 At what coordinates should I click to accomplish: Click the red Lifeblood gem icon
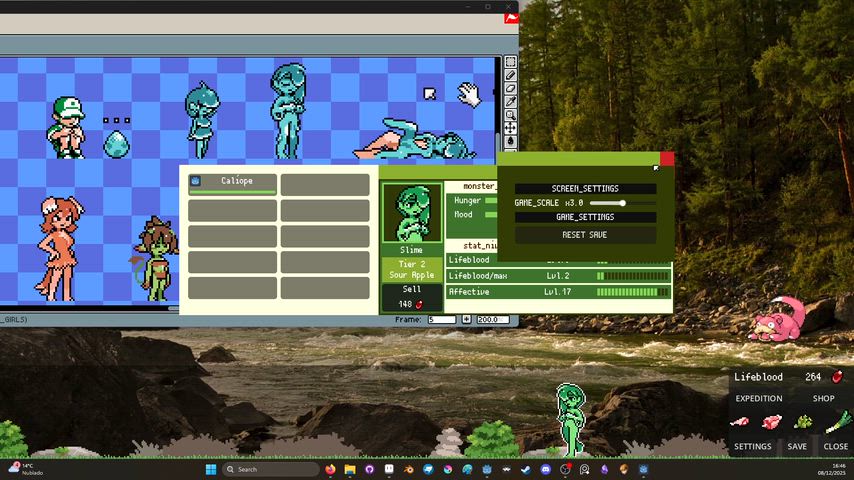(x=837, y=376)
